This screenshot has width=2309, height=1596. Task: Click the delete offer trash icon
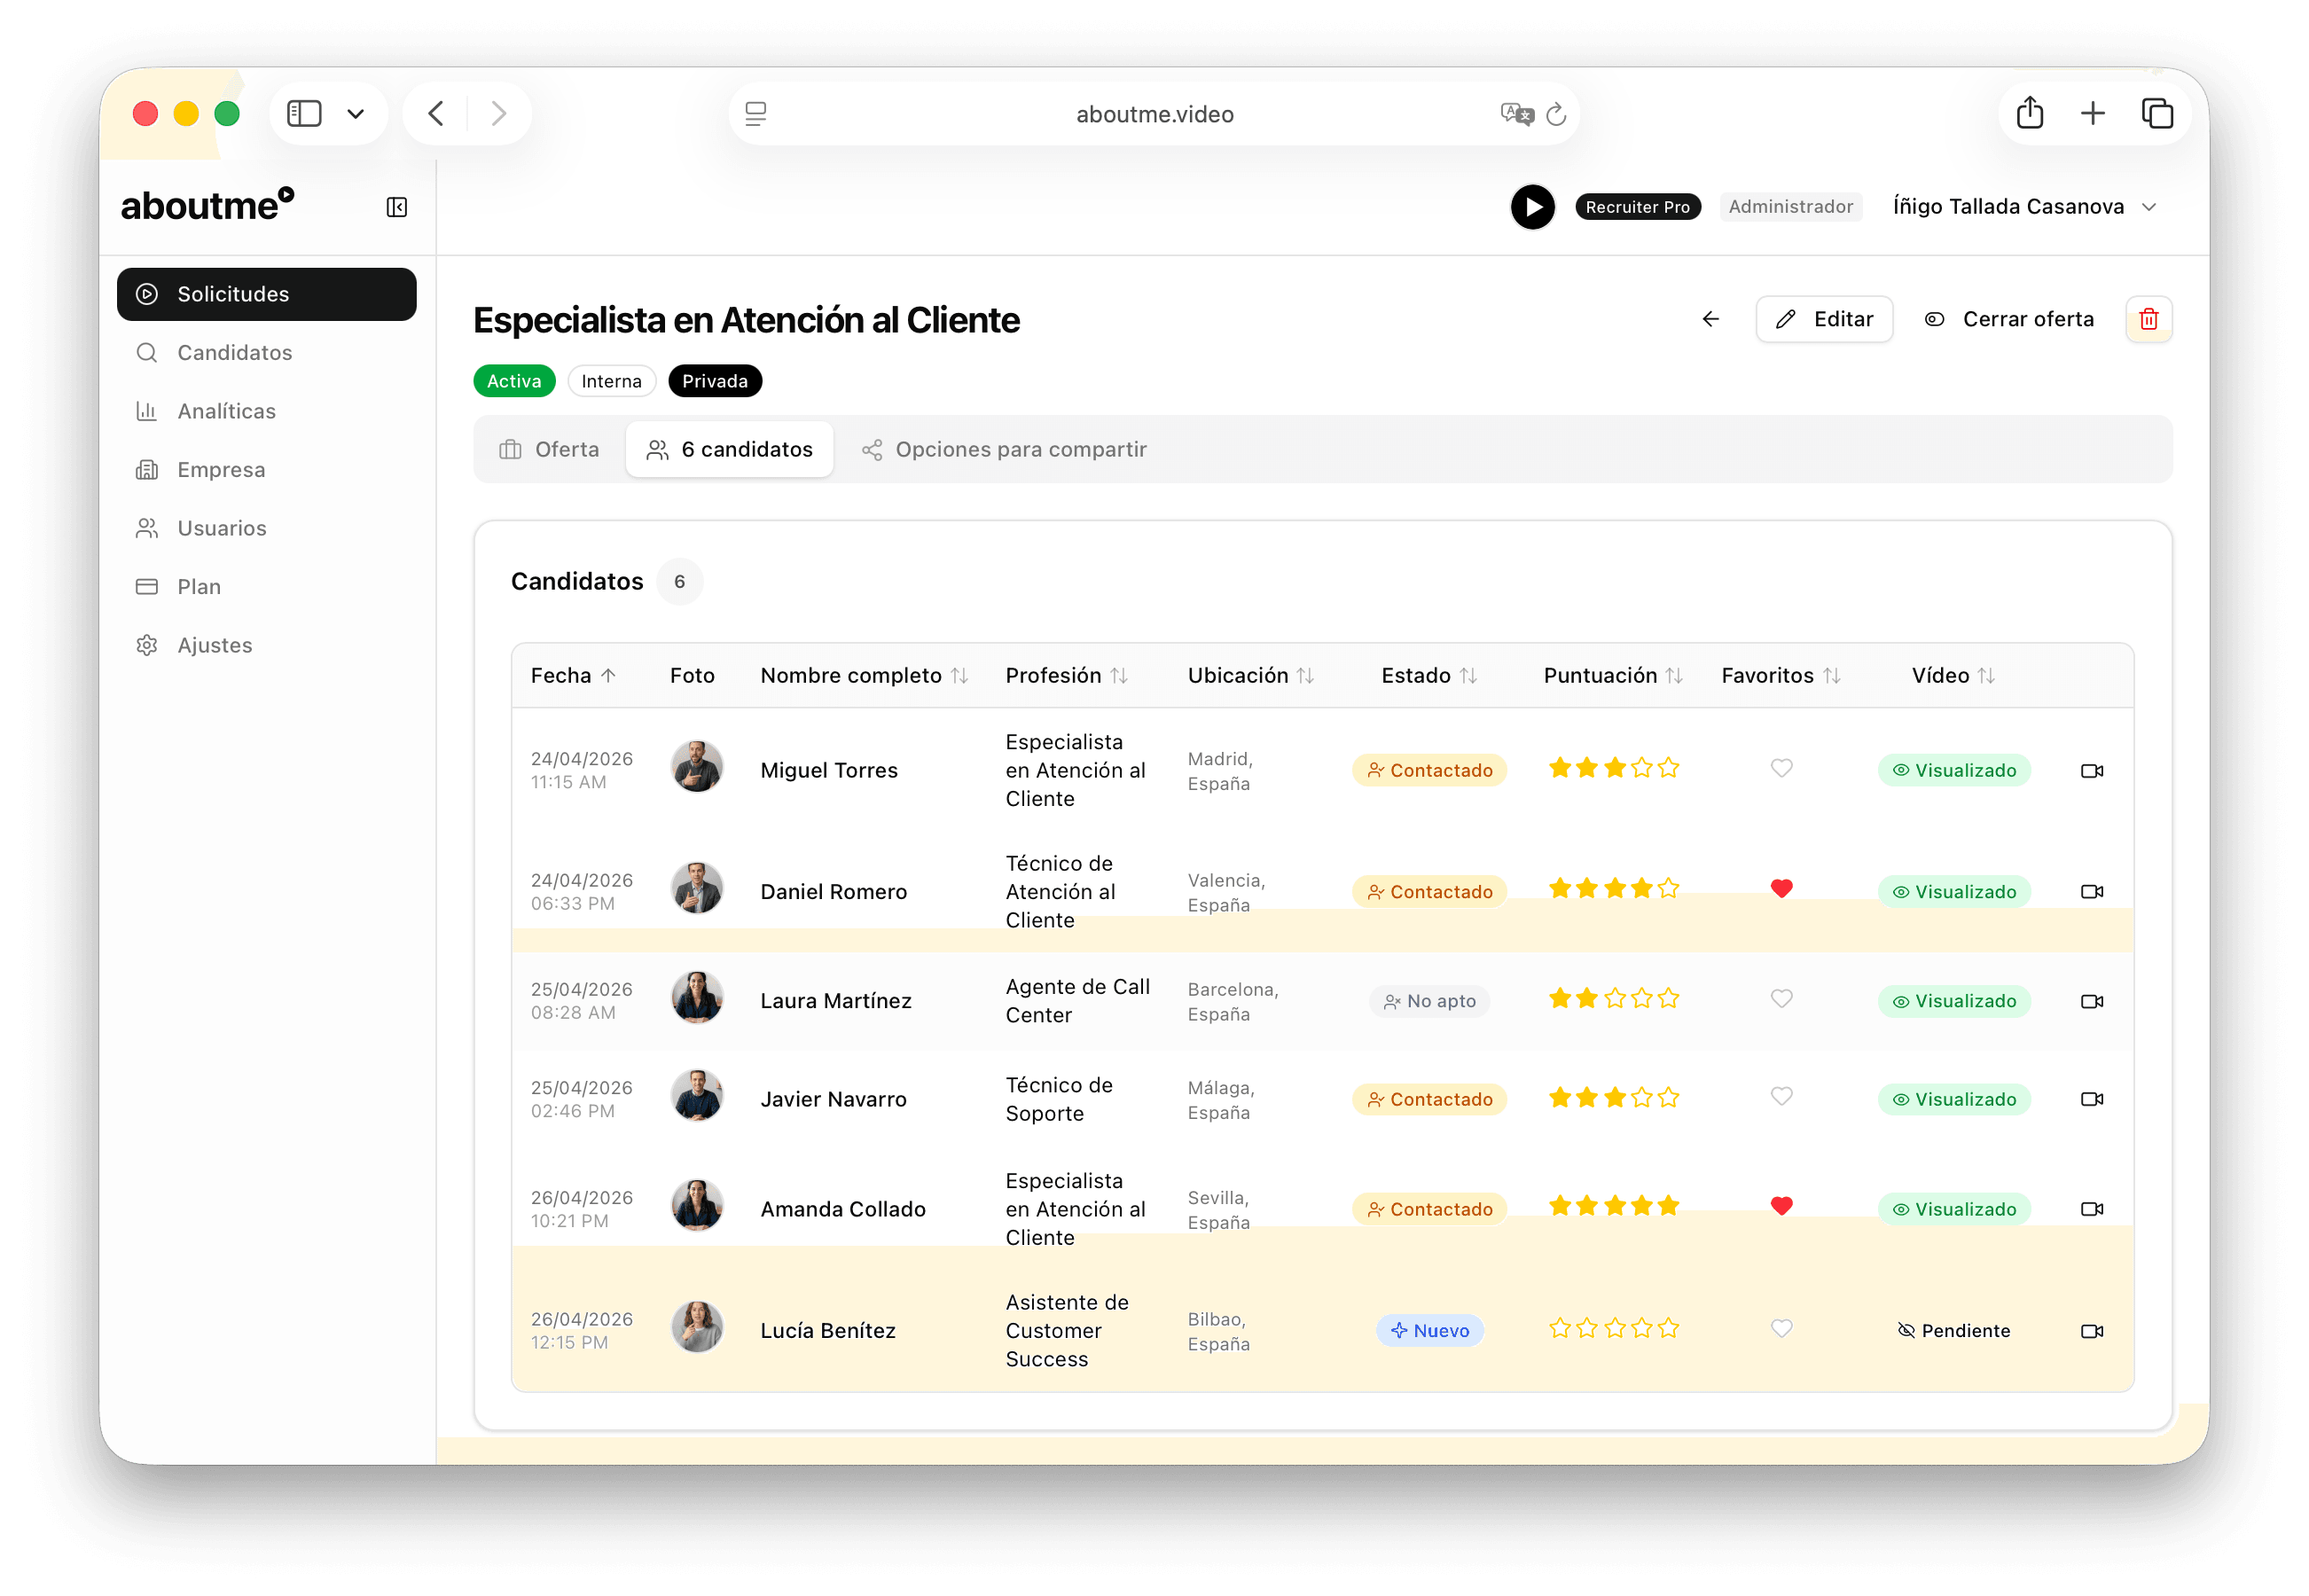click(x=2148, y=319)
